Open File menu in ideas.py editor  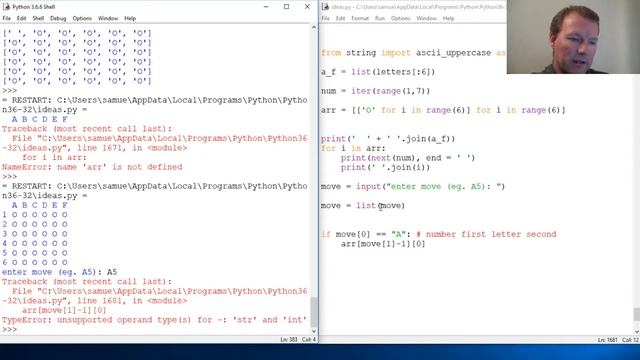pyautogui.click(x=325, y=18)
